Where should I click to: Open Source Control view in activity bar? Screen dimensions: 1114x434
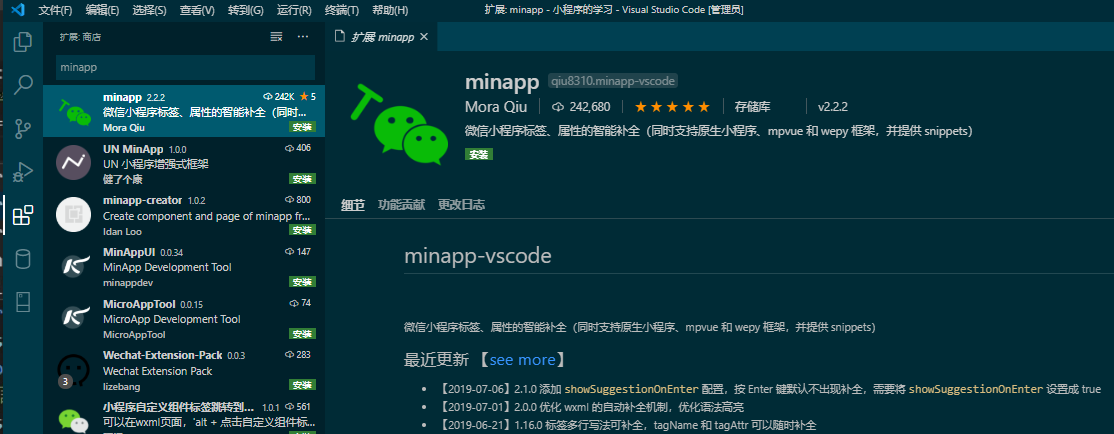(23, 129)
